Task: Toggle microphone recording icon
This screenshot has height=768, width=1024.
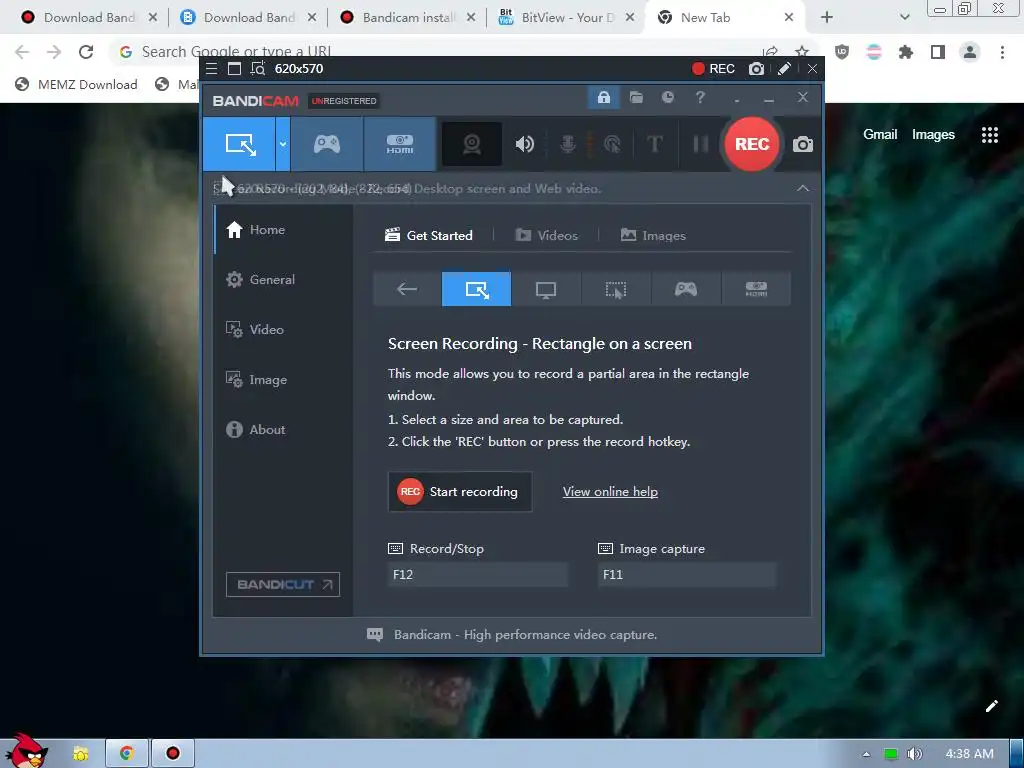Action: [568, 144]
